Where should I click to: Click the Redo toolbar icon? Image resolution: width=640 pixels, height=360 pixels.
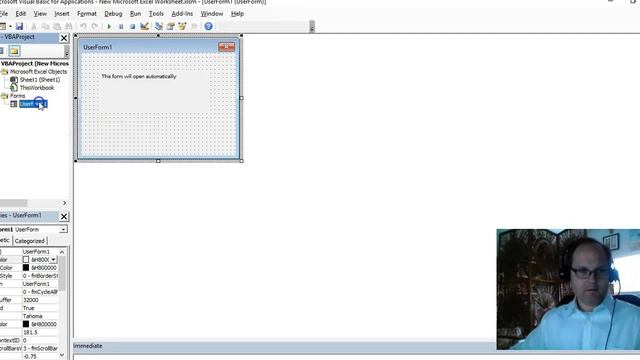(95, 27)
